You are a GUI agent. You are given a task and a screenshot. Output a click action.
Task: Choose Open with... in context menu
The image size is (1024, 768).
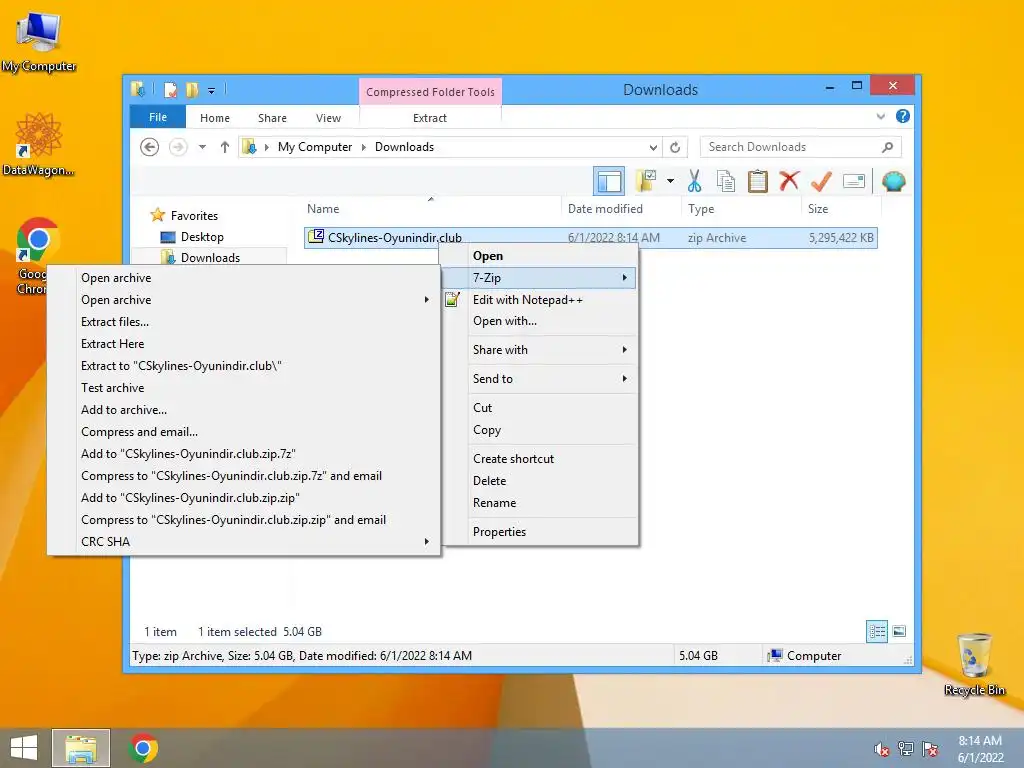(539, 321)
